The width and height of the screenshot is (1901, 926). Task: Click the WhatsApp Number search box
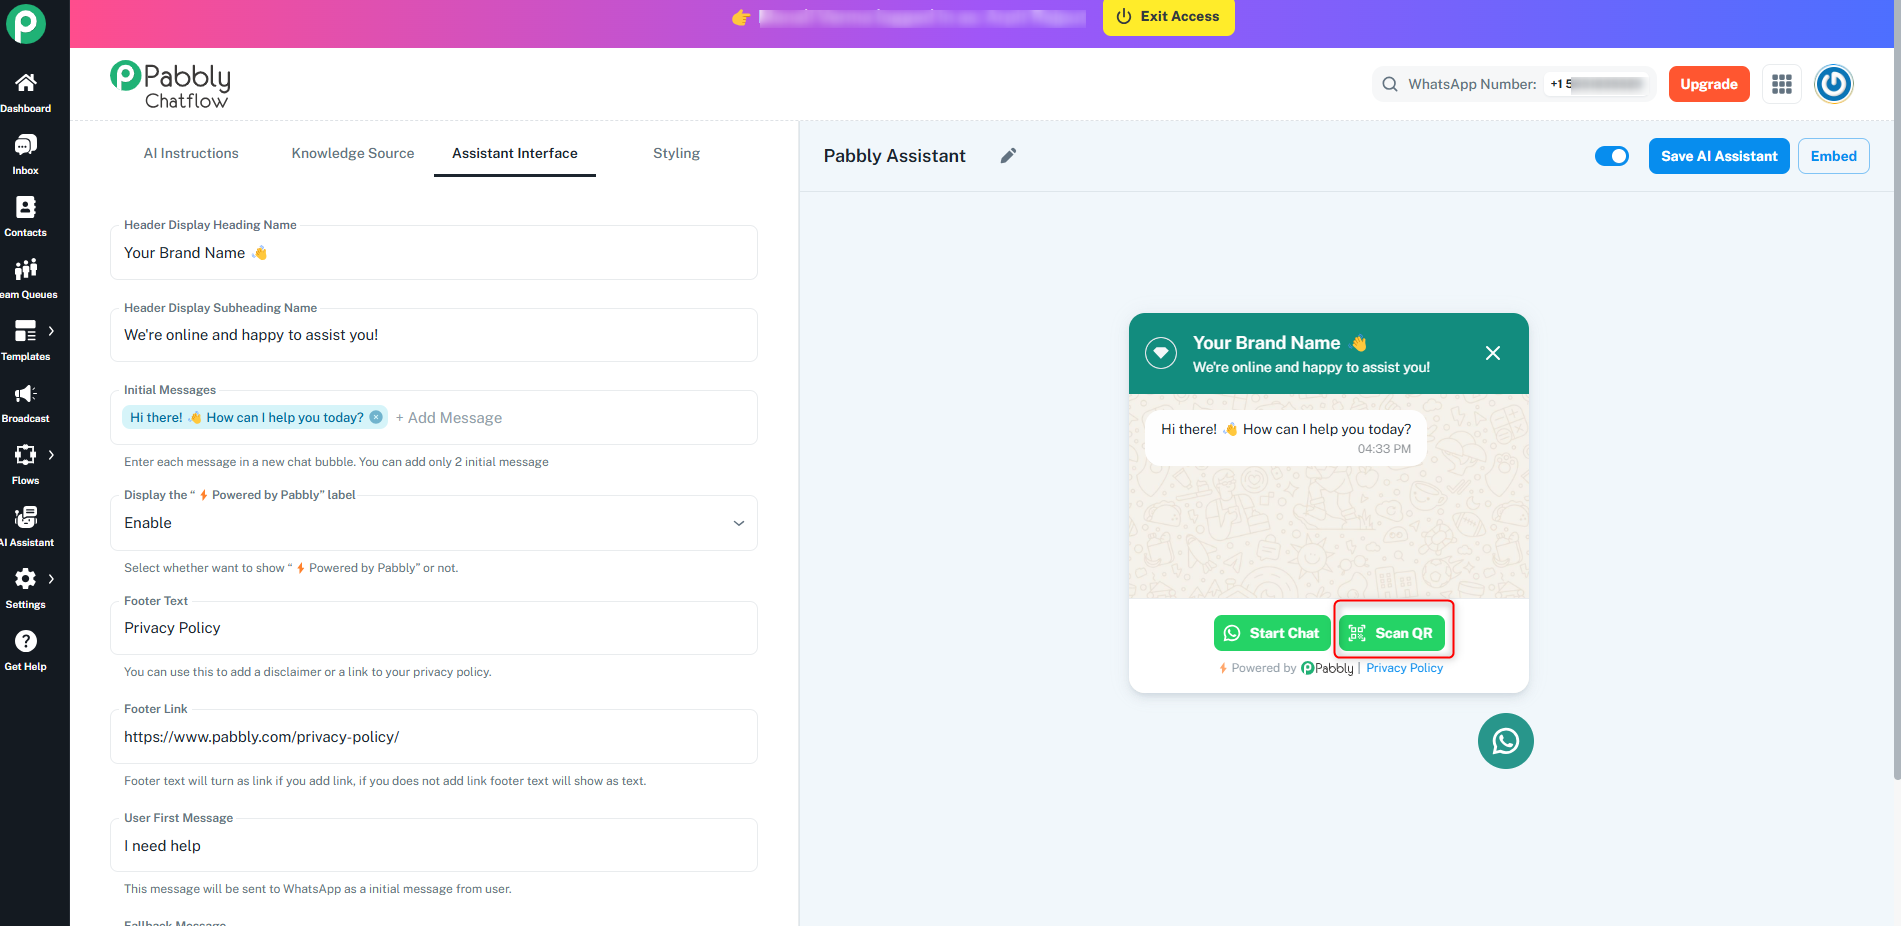click(x=1514, y=84)
